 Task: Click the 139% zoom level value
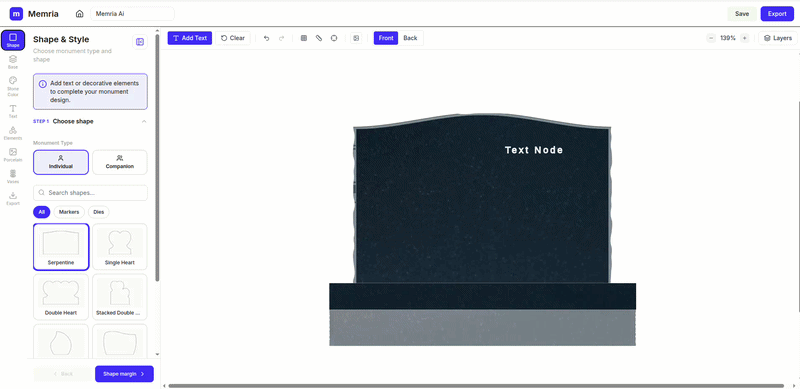coord(728,38)
